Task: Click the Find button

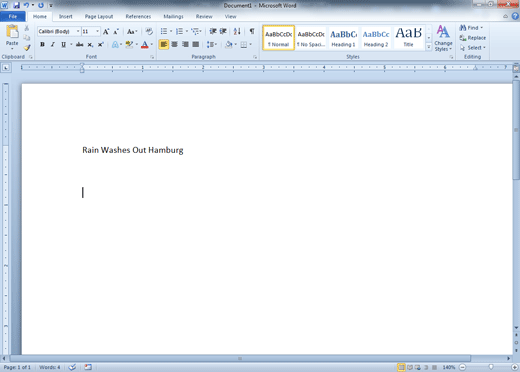Action: 471,28
